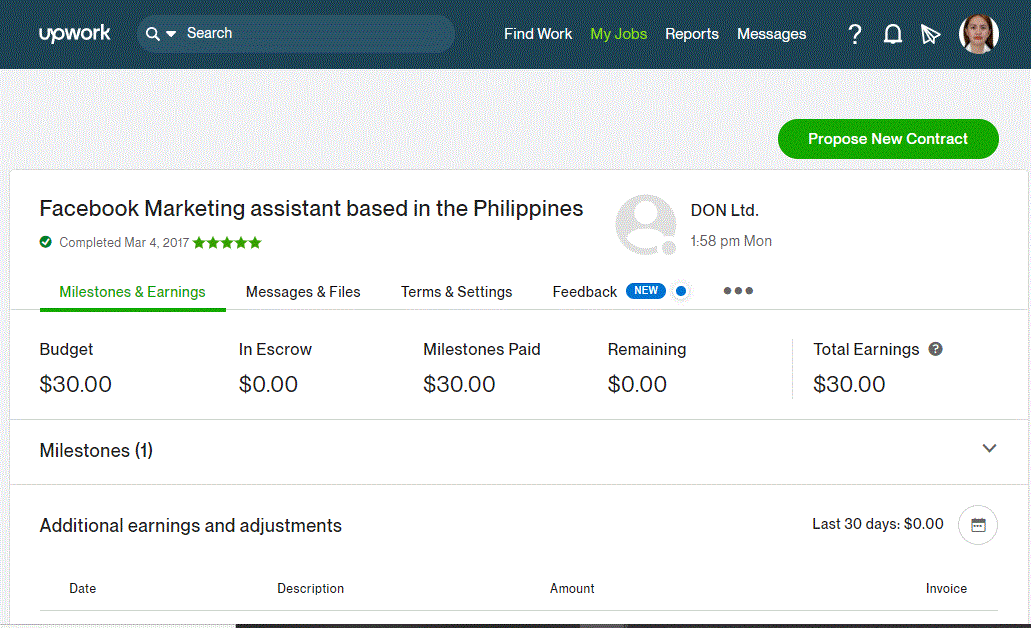Open the help question mark icon
This screenshot has width=1031, height=628.
[x=855, y=34]
